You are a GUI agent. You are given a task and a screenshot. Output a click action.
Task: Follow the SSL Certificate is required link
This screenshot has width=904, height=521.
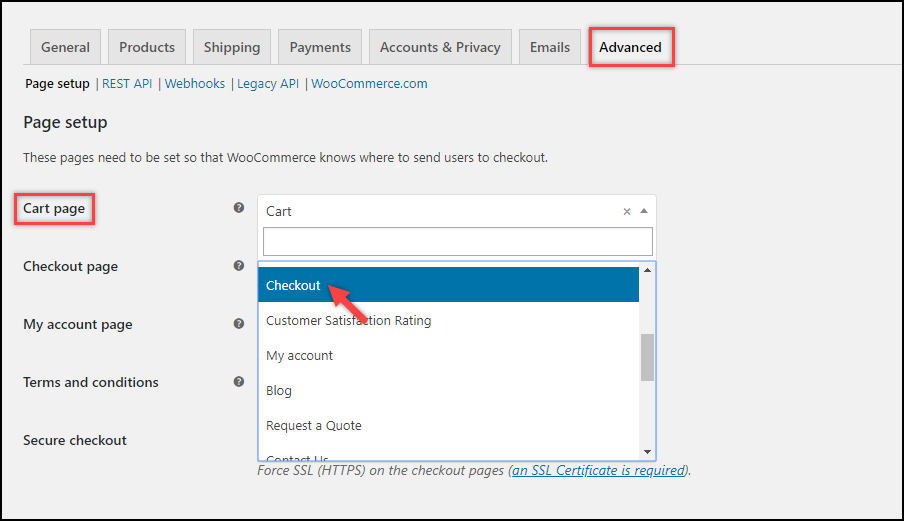598,470
